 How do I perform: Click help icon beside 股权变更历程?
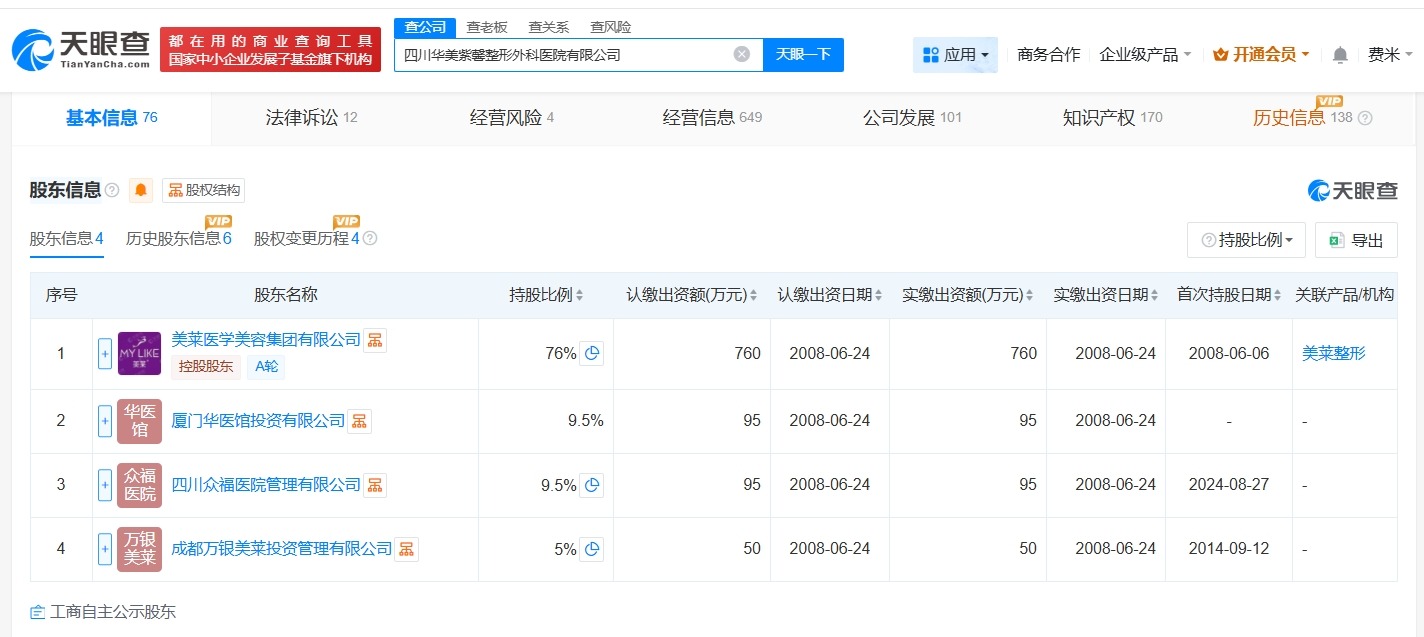370,239
